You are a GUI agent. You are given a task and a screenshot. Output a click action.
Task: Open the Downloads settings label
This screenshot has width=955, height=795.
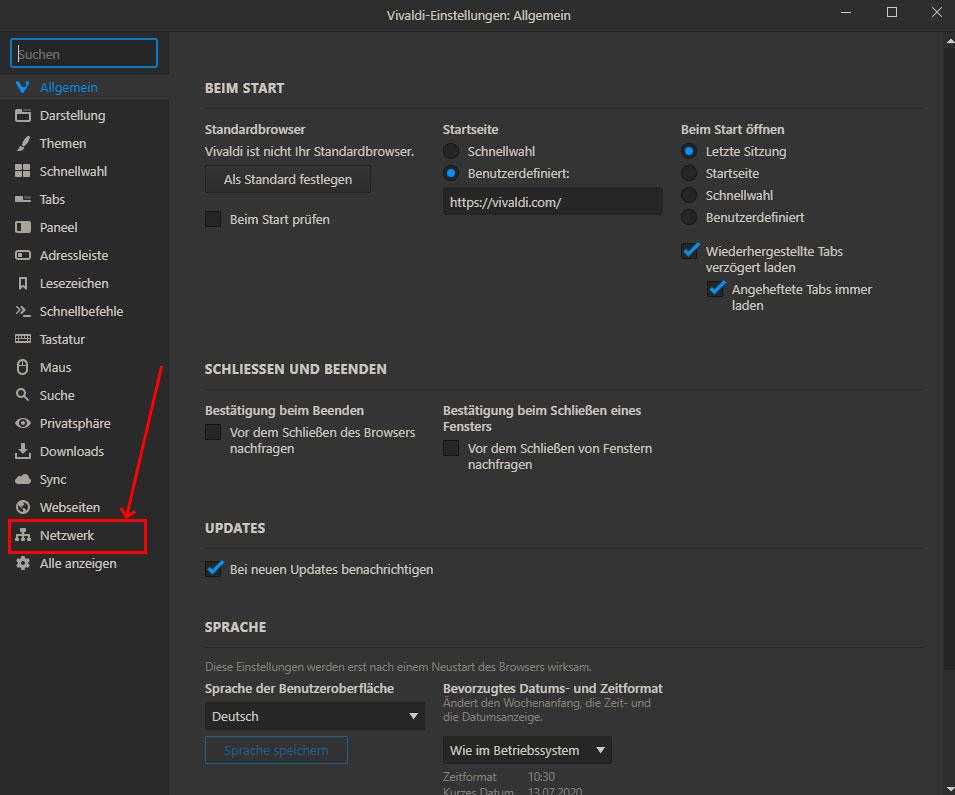72,451
